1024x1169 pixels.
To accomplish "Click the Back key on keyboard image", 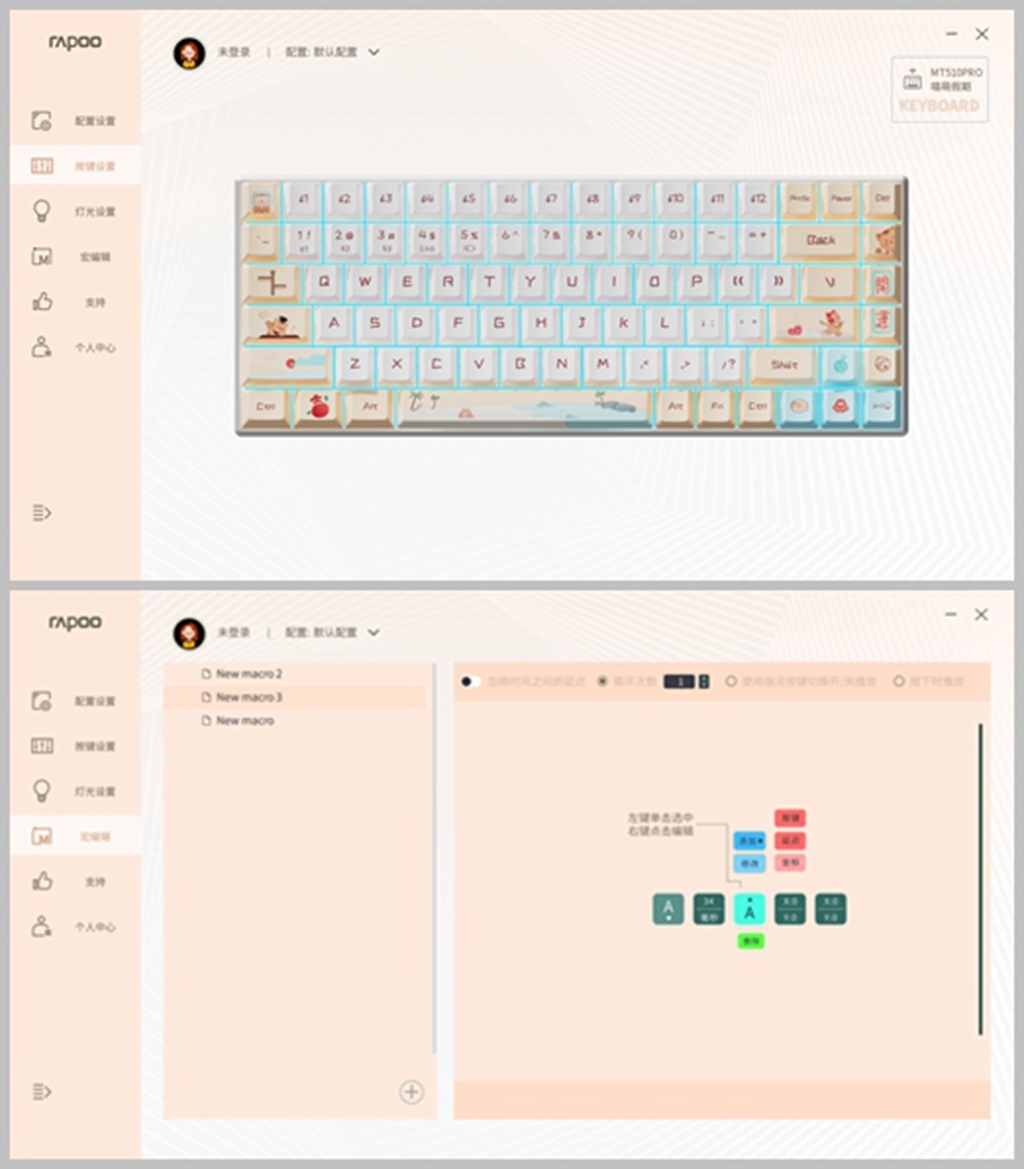I will pos(820,240).
